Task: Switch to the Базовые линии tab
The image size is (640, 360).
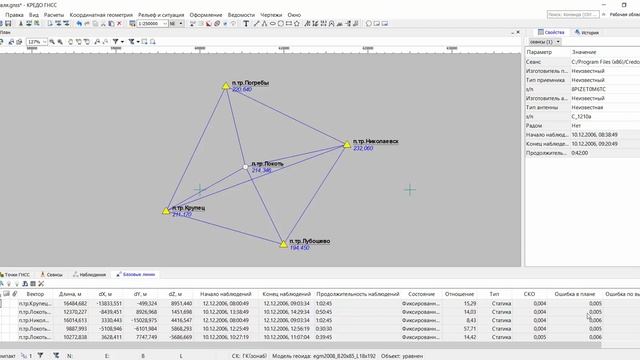Action: pos(136,275)
